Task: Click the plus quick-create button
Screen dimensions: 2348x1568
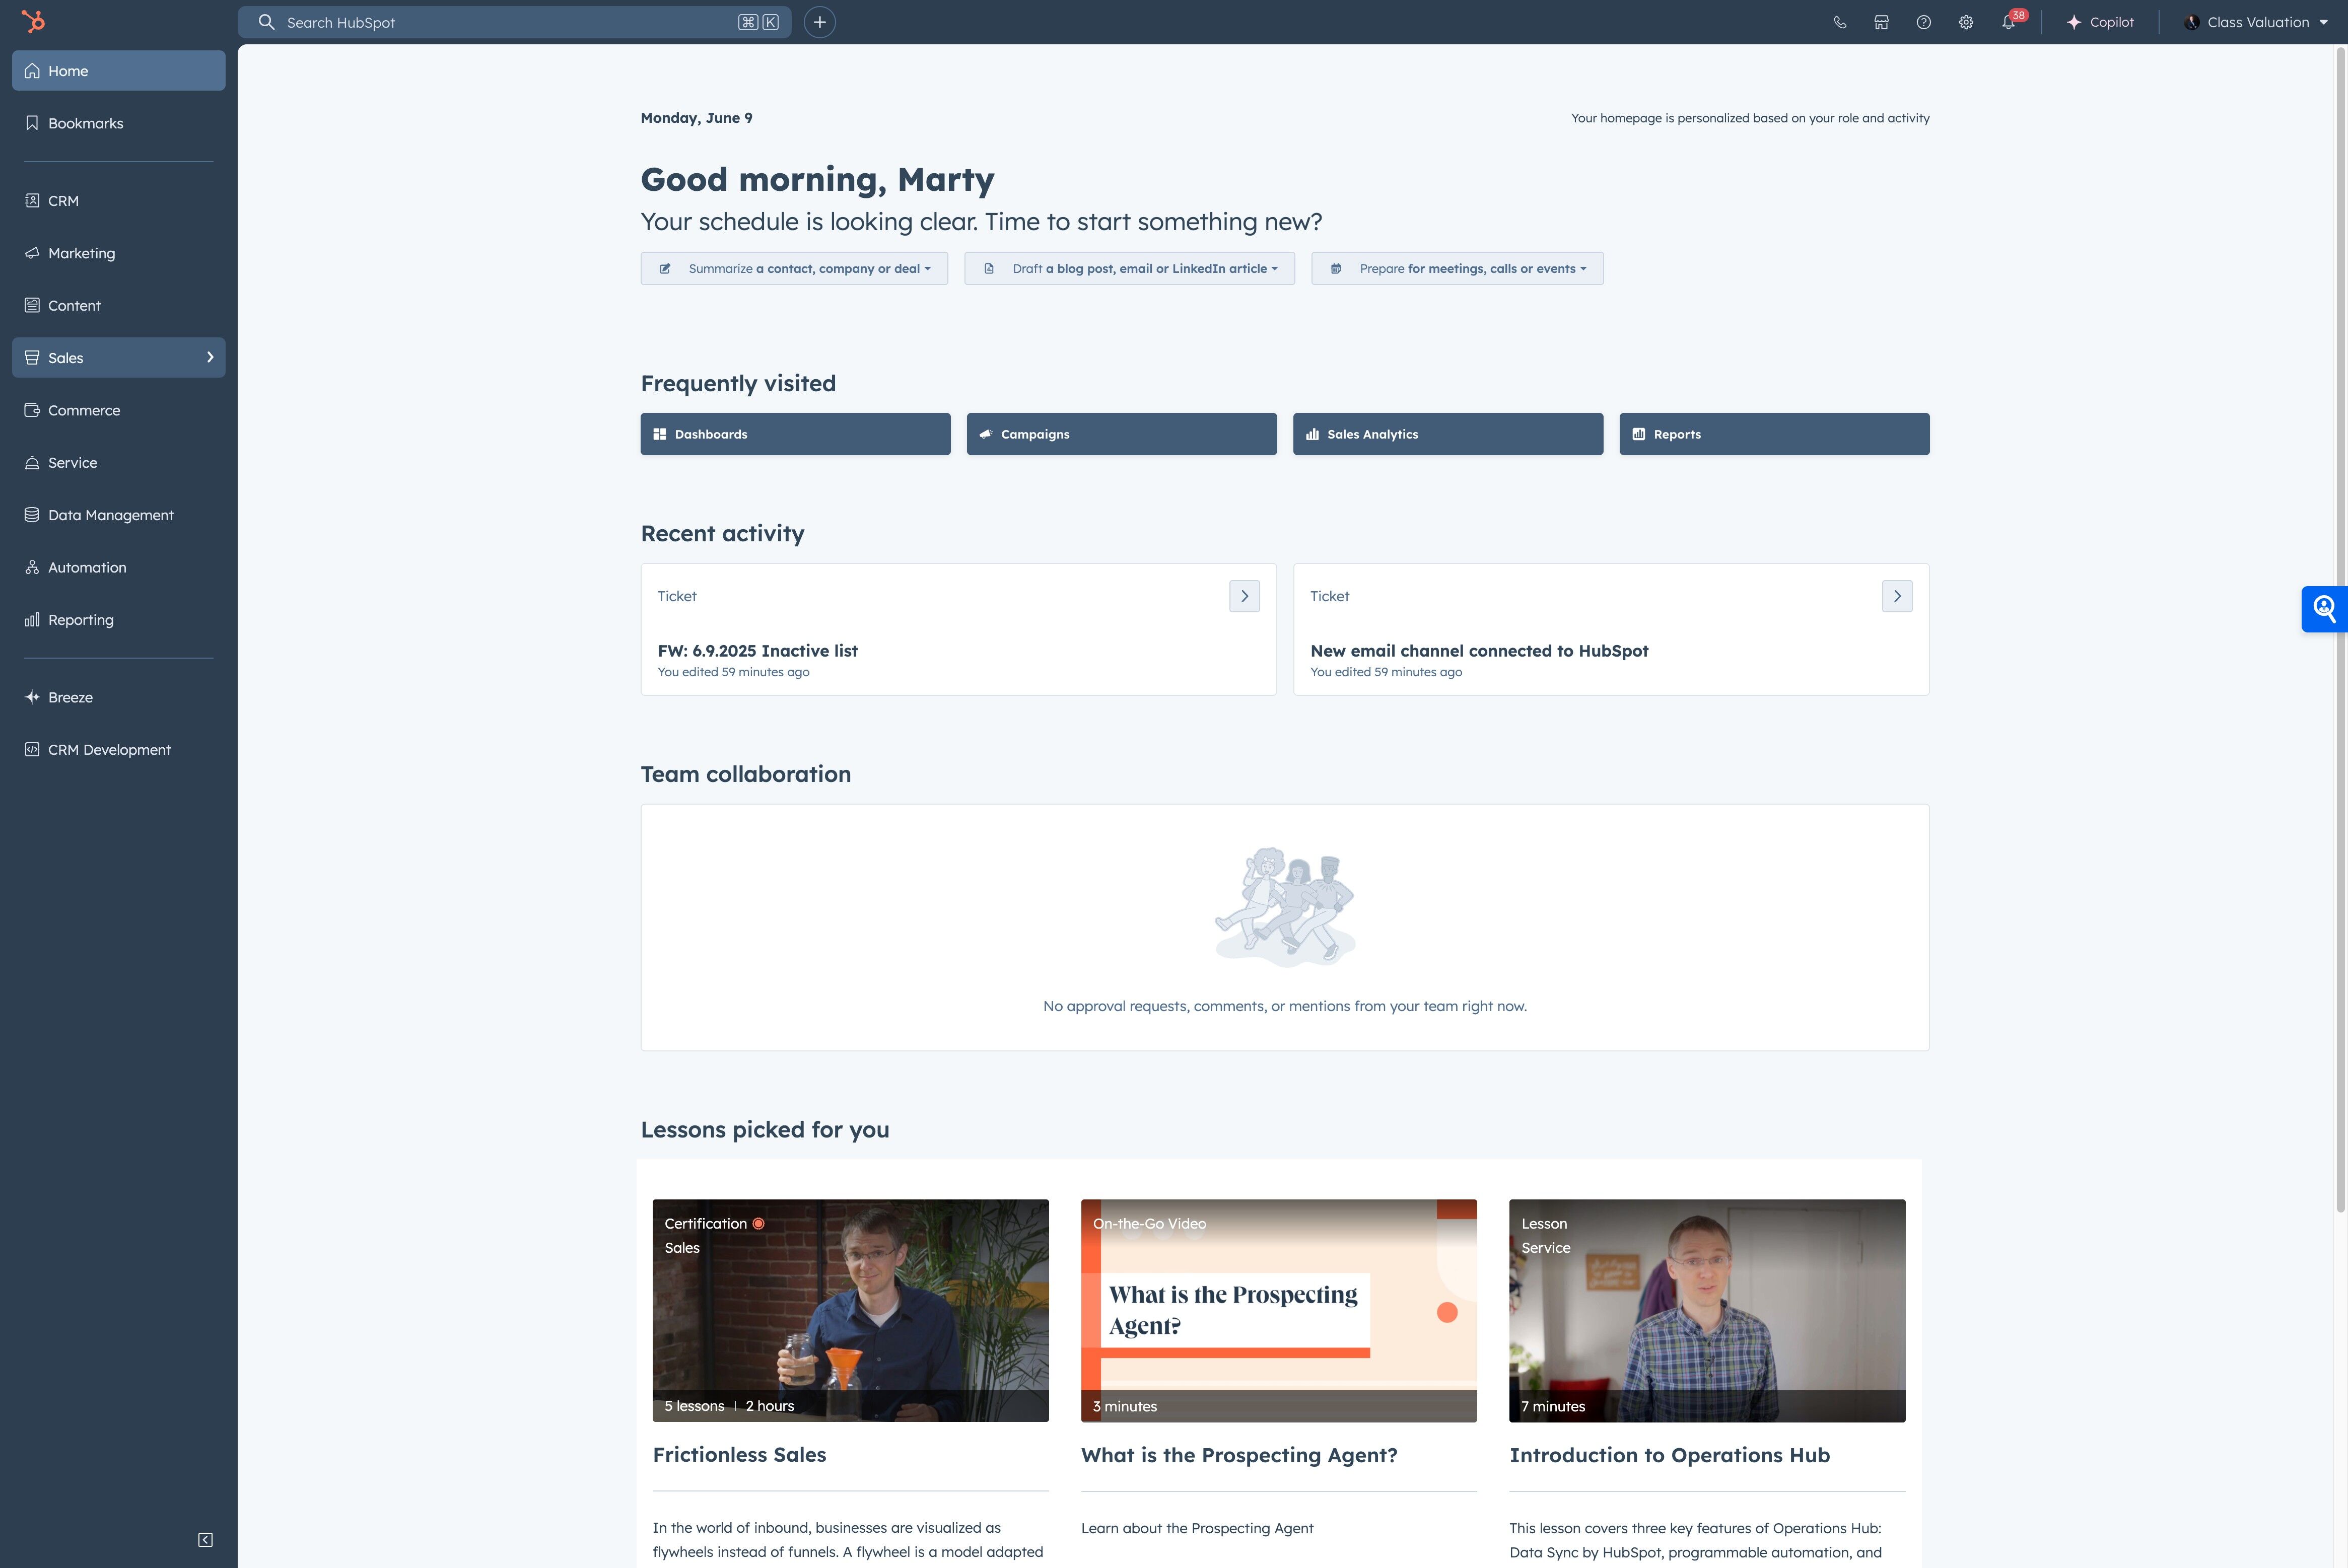Action: pos(819,22)
